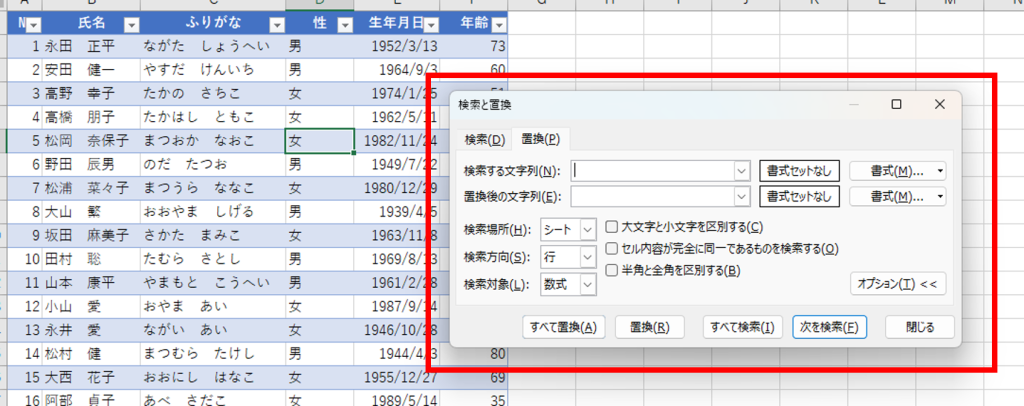Open the arrow beside the top 書式(M) button
The width and height of the screenshot is (1024, 406).
(x=940, y=171)
